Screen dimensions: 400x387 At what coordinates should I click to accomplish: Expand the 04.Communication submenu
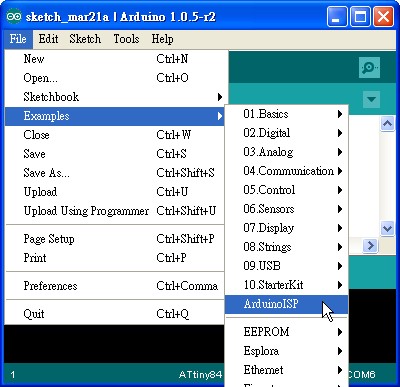click(287, 171)
